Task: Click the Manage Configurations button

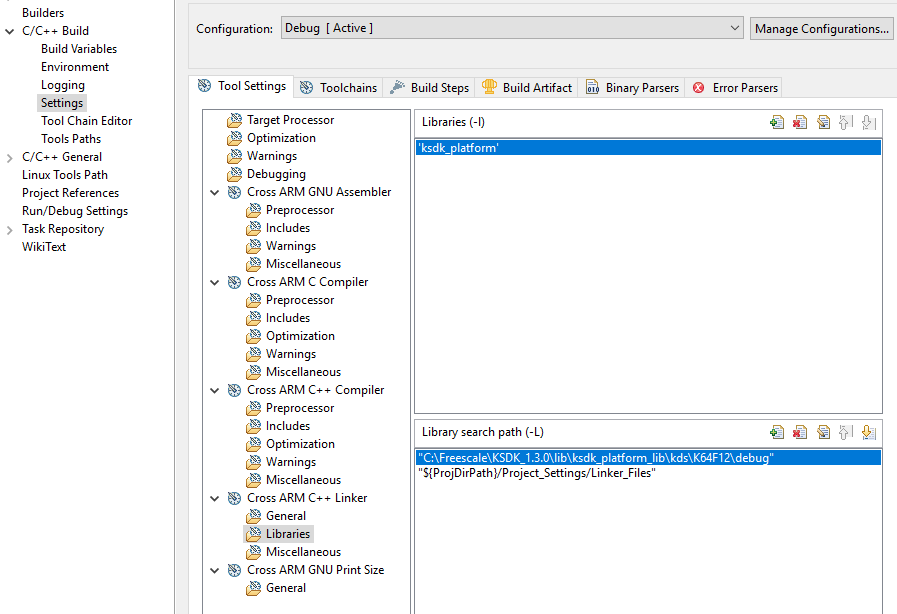Action: 821,28
